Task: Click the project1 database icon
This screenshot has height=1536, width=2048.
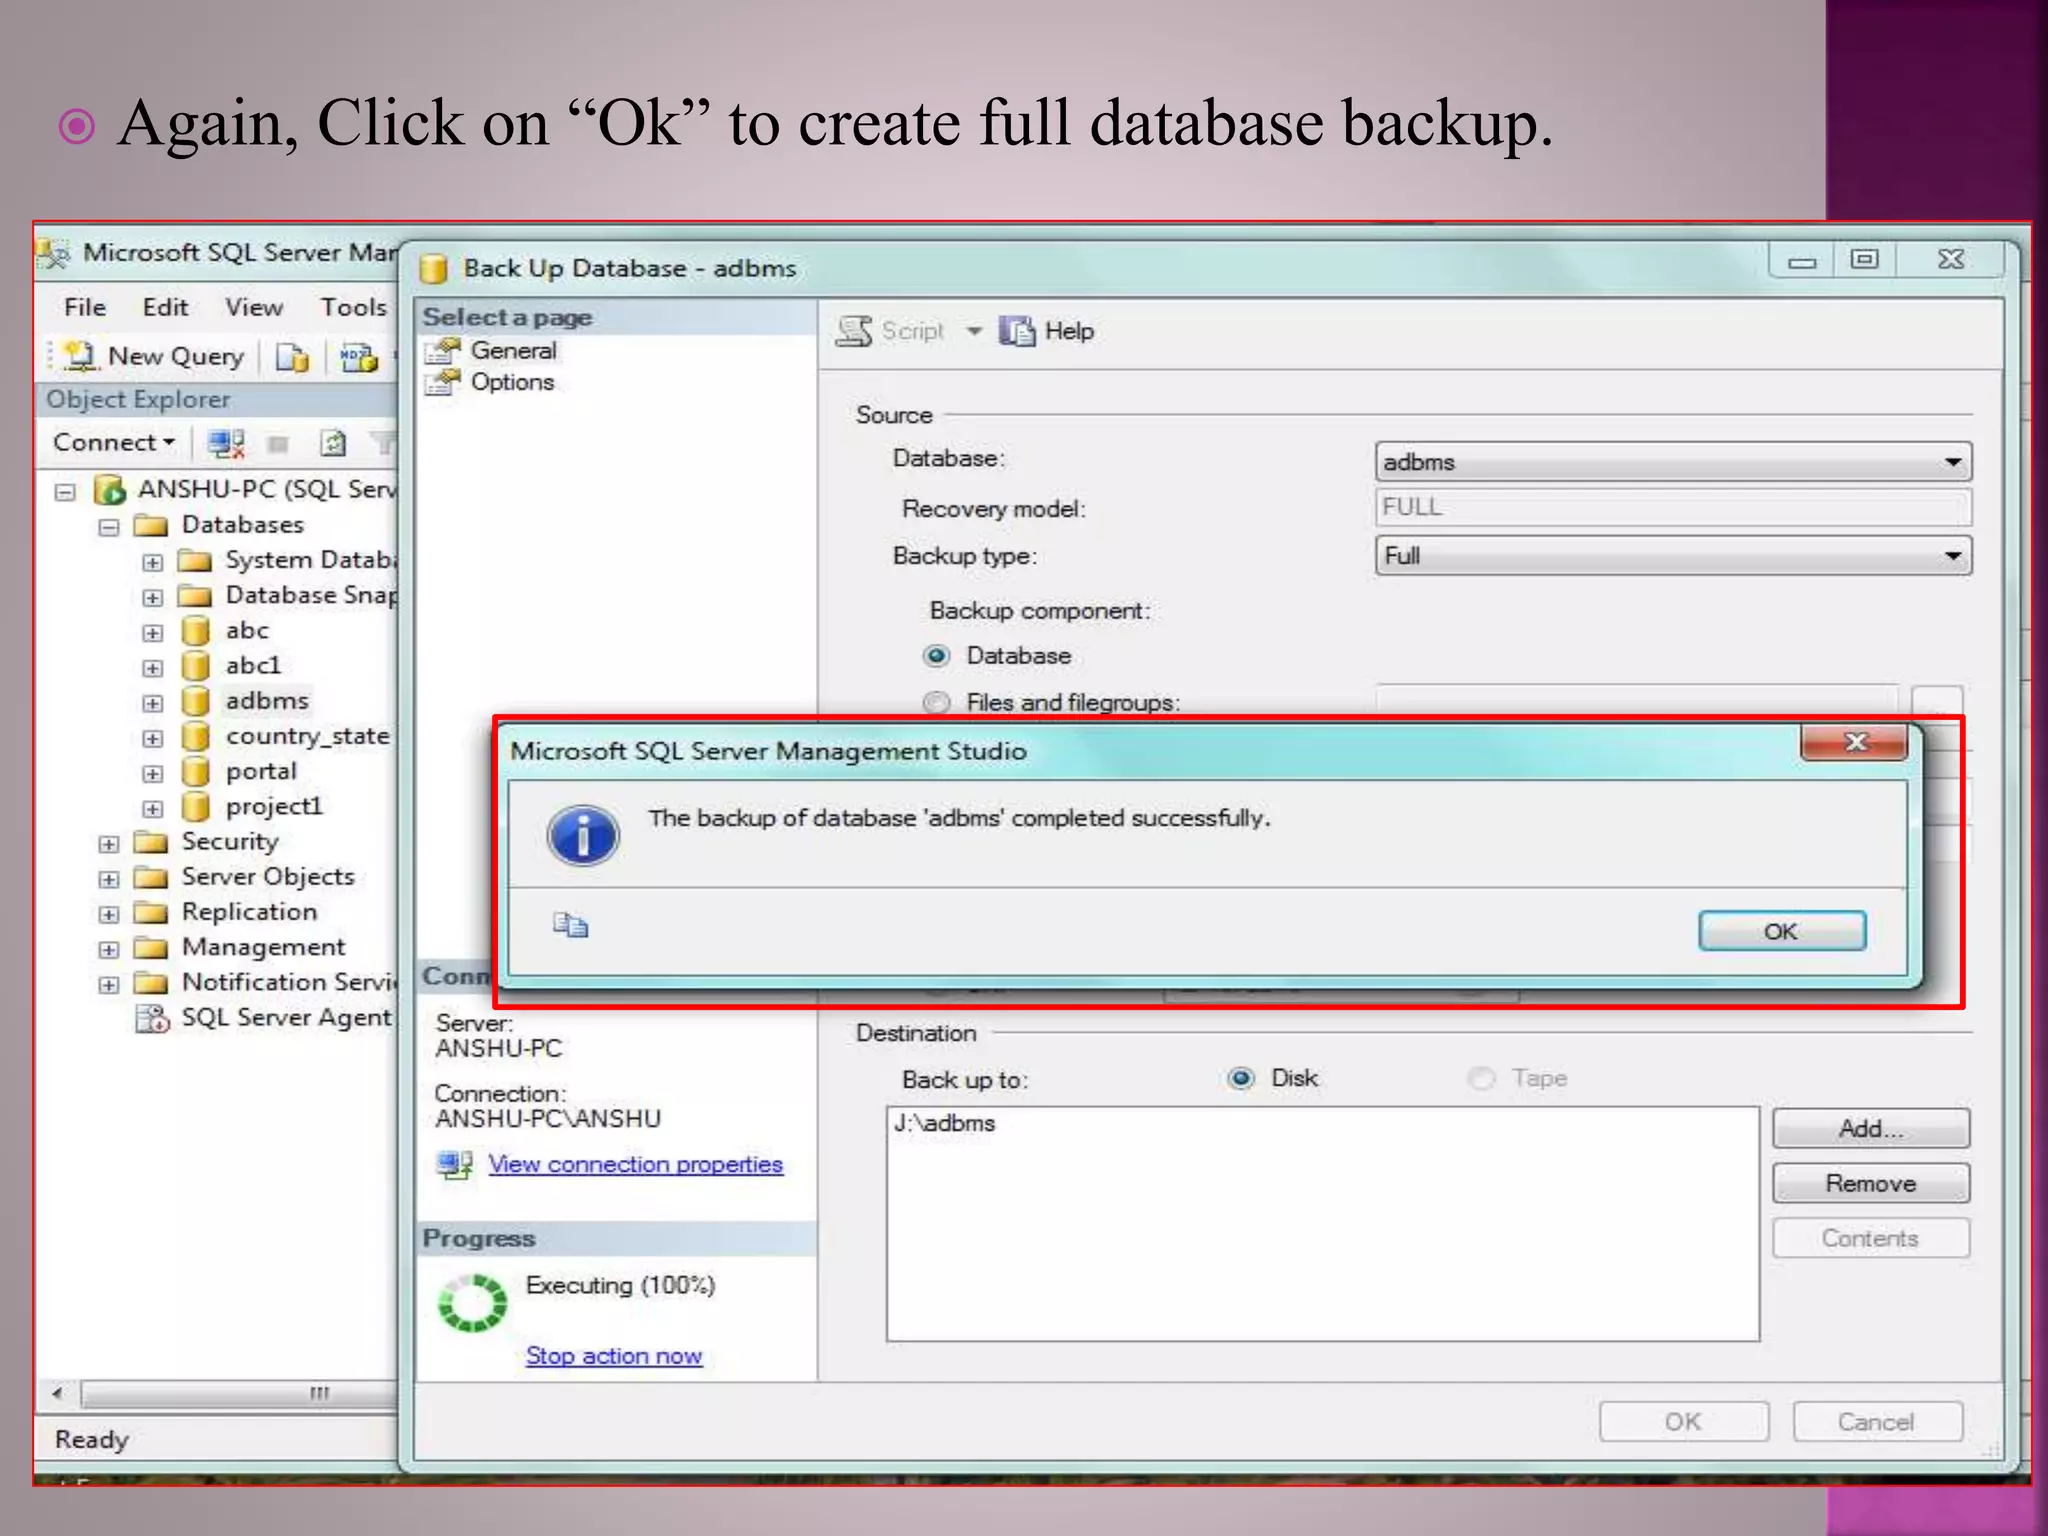Action: (x=196, y=807)
